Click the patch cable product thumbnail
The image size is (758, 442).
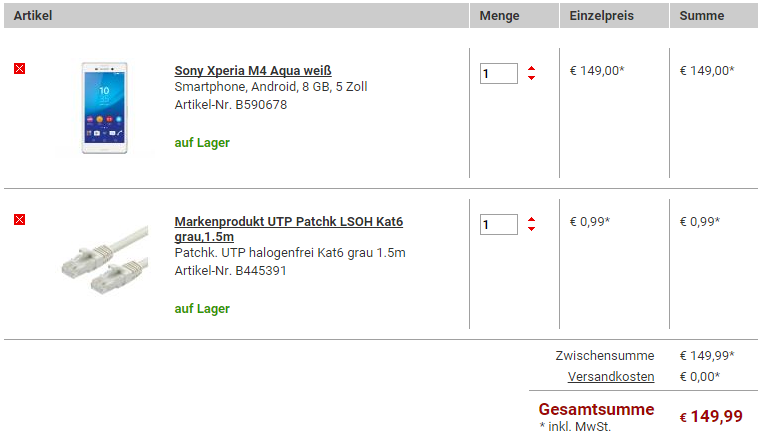105,259
